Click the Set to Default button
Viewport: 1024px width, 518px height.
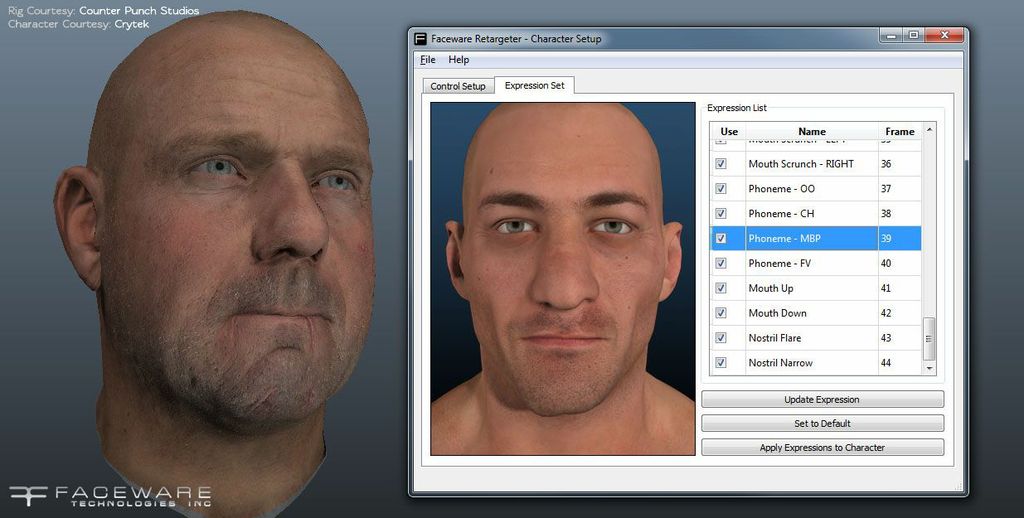coord(822,423)
